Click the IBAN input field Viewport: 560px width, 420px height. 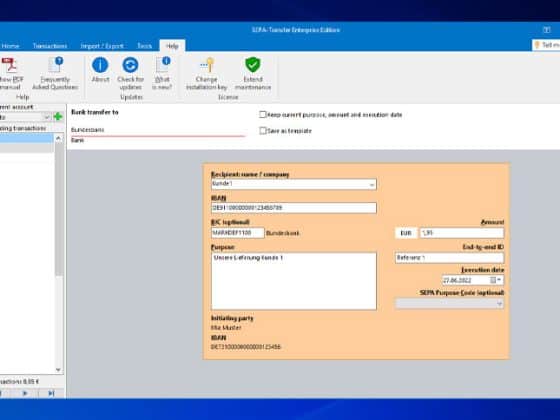click(294, 208)
